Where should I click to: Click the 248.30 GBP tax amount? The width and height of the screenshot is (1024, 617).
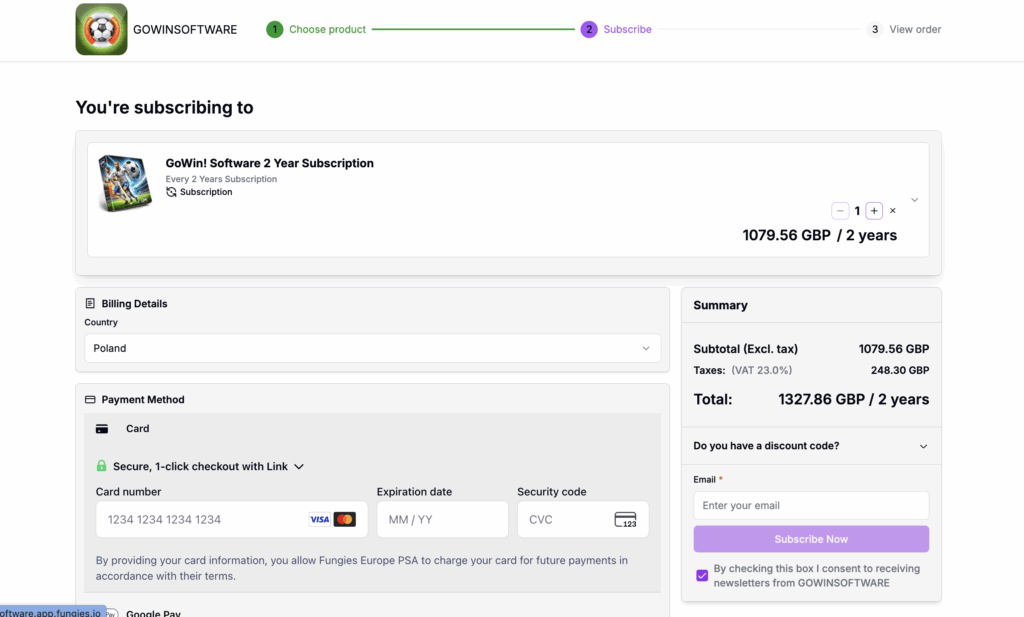[x=900, y=370]
